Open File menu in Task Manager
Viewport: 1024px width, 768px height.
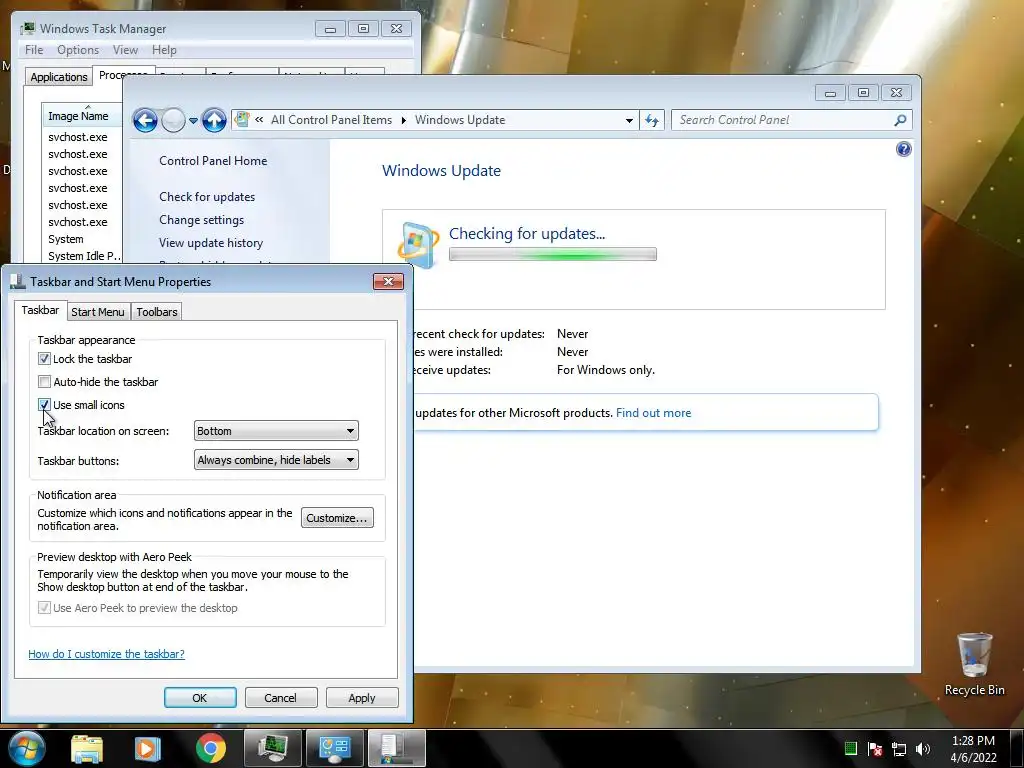(x=34, y=50)
